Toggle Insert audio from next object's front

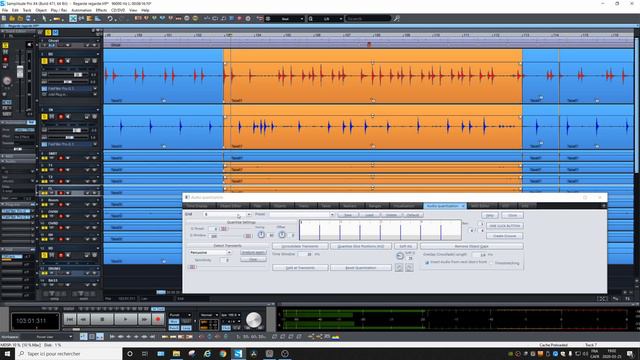(x=427, y=262)
